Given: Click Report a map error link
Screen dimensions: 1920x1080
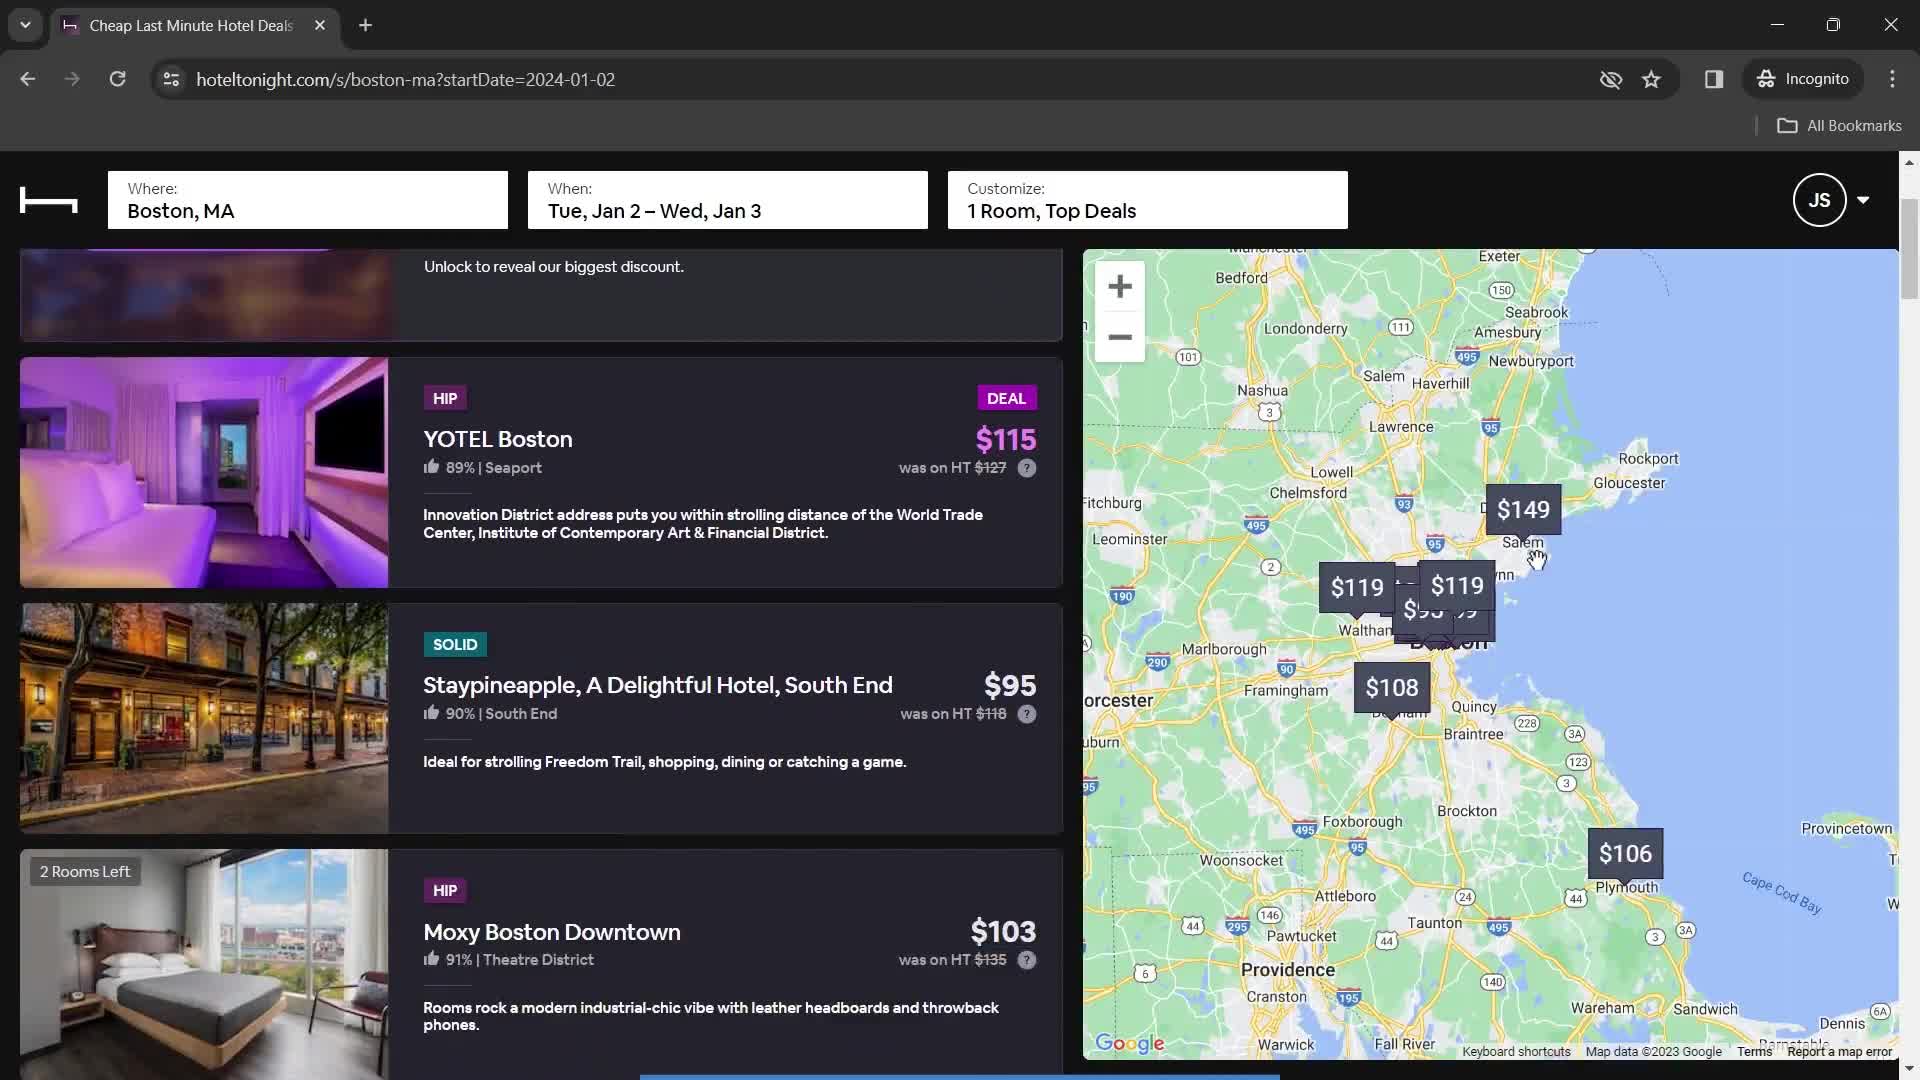Looking at the screenshot, I should pyautogui.click(x=1839, y=1051).
